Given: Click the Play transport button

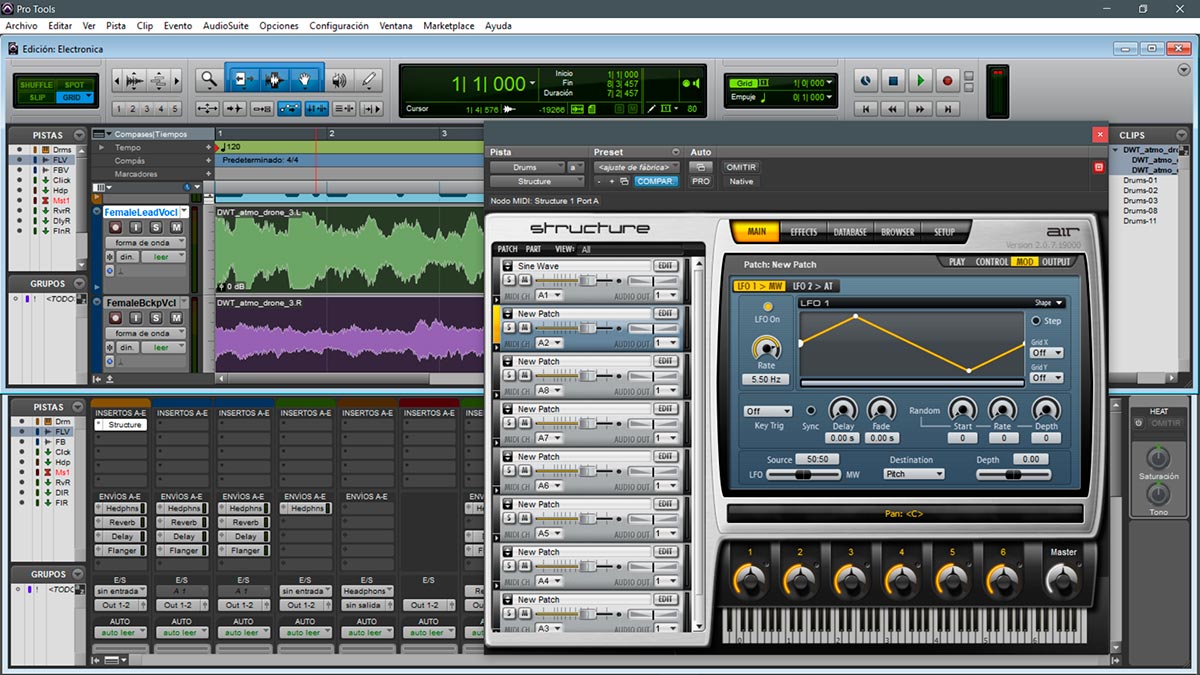Looking at the screenshot, I should (921, 80).
